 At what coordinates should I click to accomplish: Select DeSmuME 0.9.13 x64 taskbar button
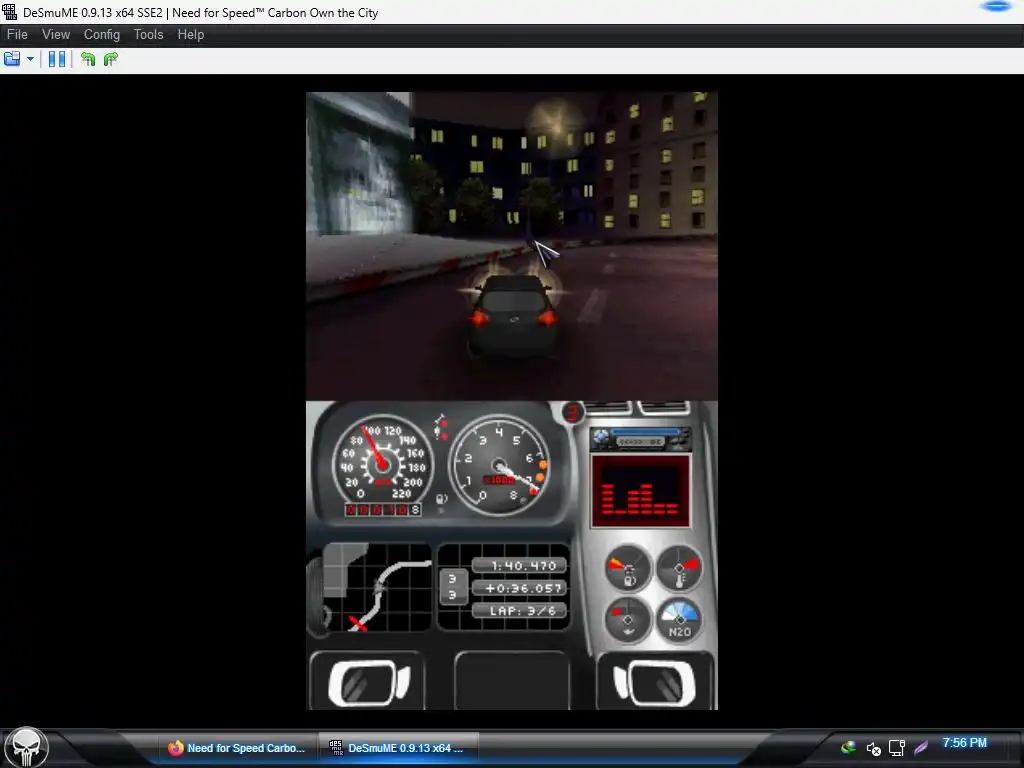coord(399,748)
